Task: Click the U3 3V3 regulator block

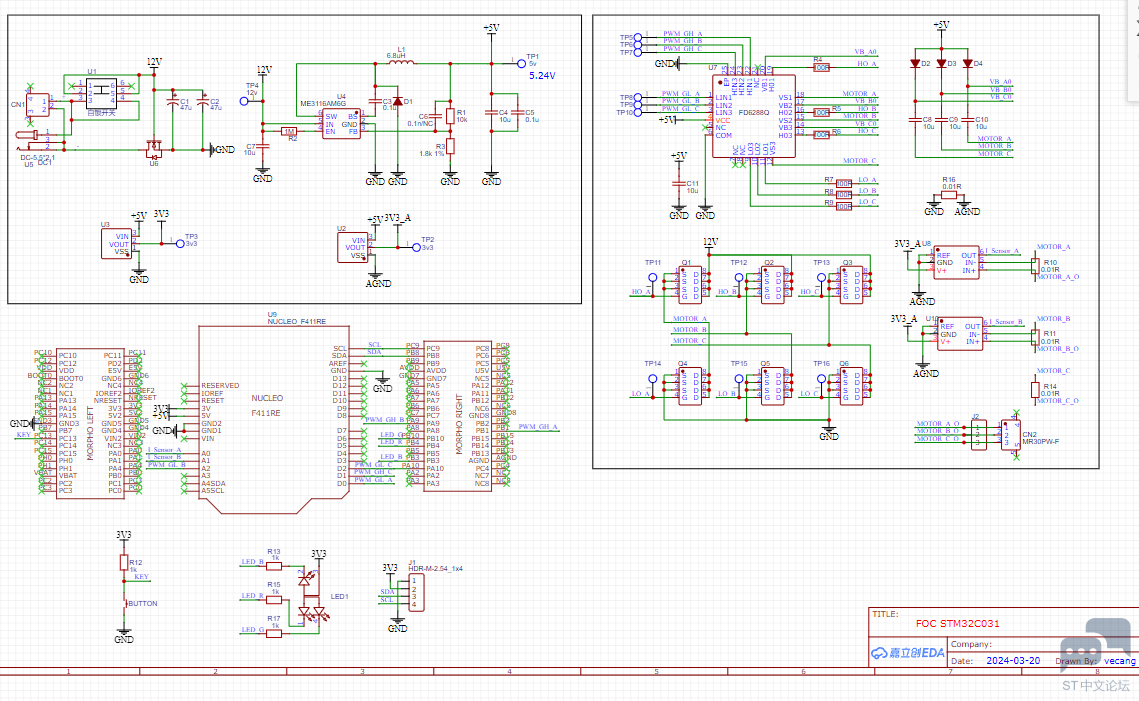Action: click(116, 243)
